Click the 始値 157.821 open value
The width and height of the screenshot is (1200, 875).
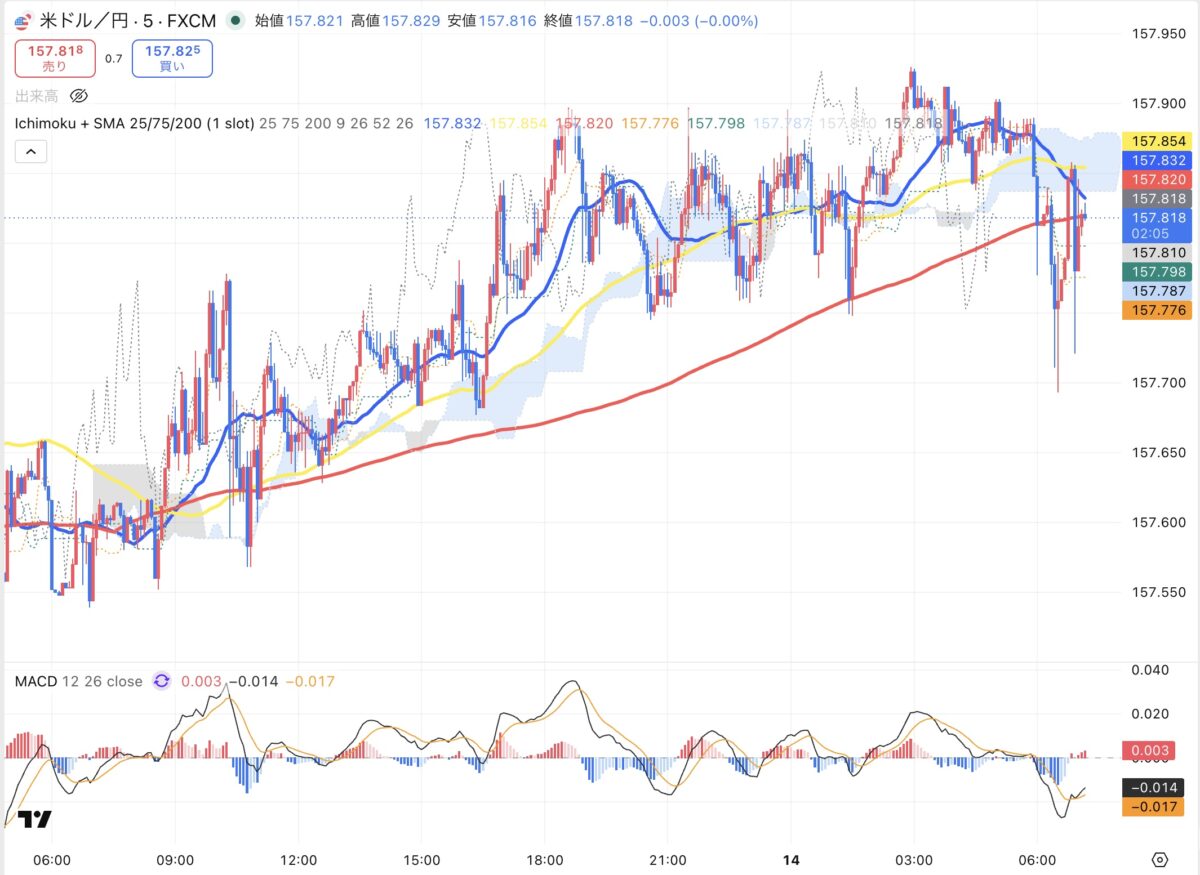300,20
